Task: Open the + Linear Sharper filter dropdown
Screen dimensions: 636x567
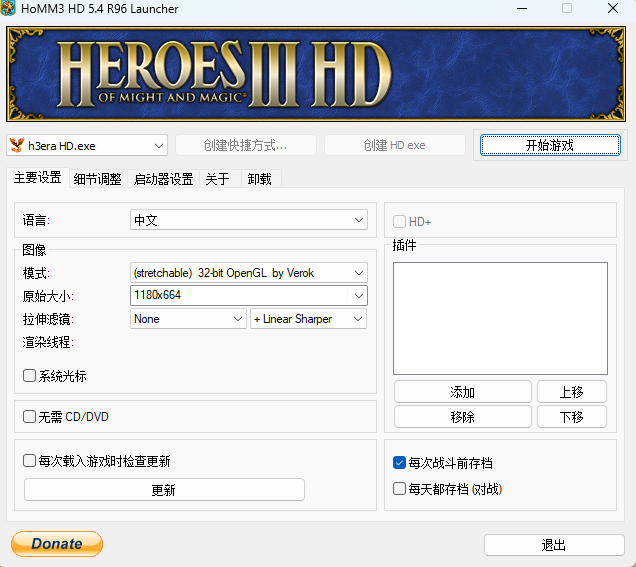Action: (x=308, y=319)
